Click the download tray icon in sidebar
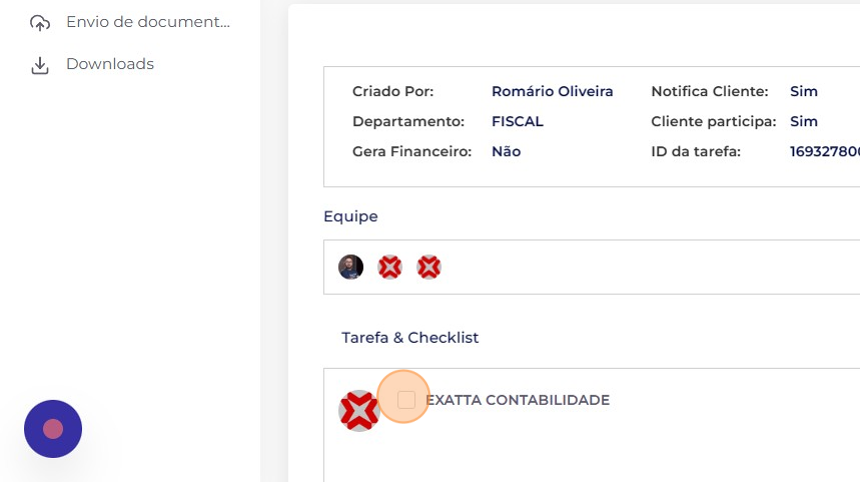The height and width of the screenshot is (482, 860). (x=39, y=65)
